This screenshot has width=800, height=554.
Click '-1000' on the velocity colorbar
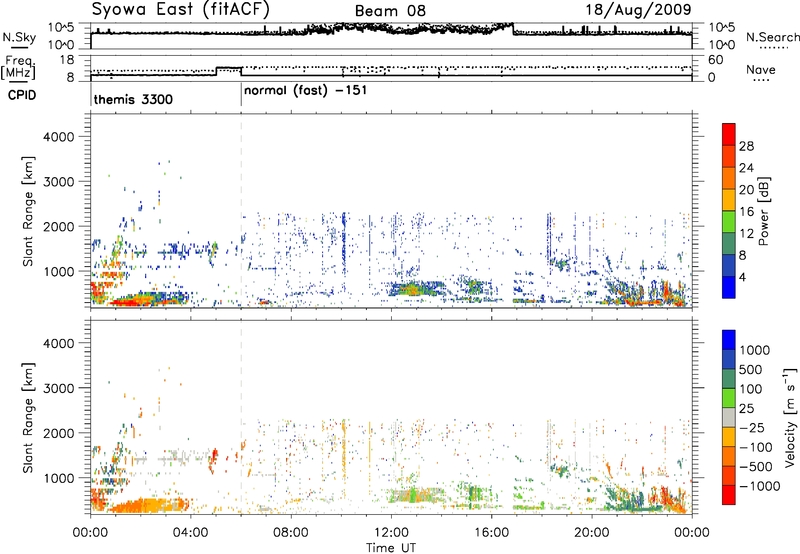(759, 486)
